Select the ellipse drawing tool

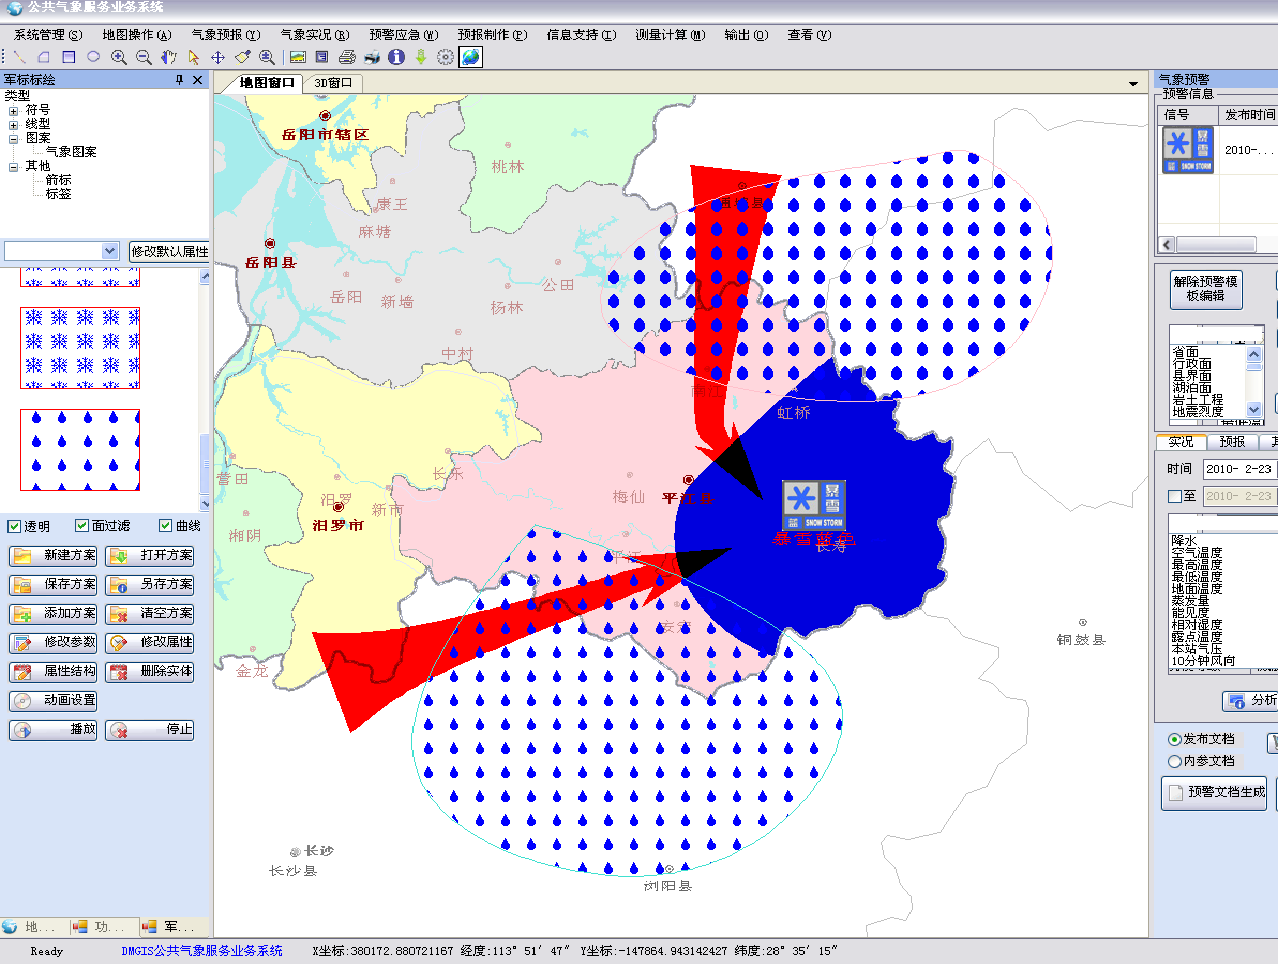point(93,57)
